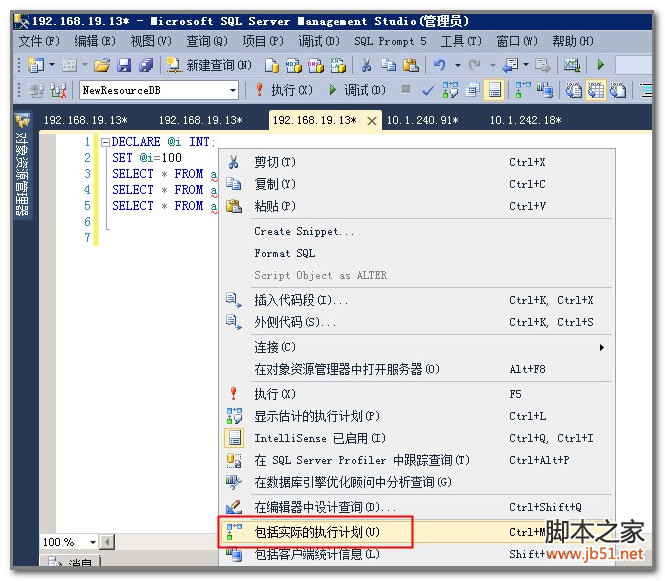
Task: Select Create Snippet... menu entry
Action: [417, 232]
